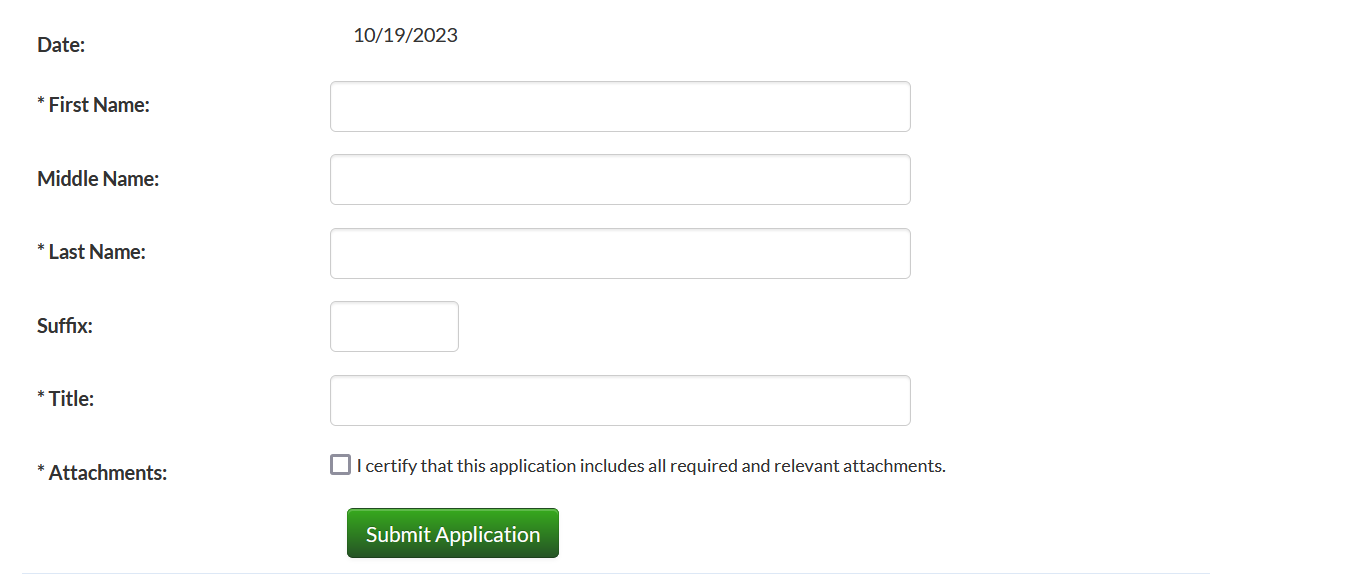The image size is (1347, 578).
Task: Click the certification statement text
Action: [x=651, y=466]
